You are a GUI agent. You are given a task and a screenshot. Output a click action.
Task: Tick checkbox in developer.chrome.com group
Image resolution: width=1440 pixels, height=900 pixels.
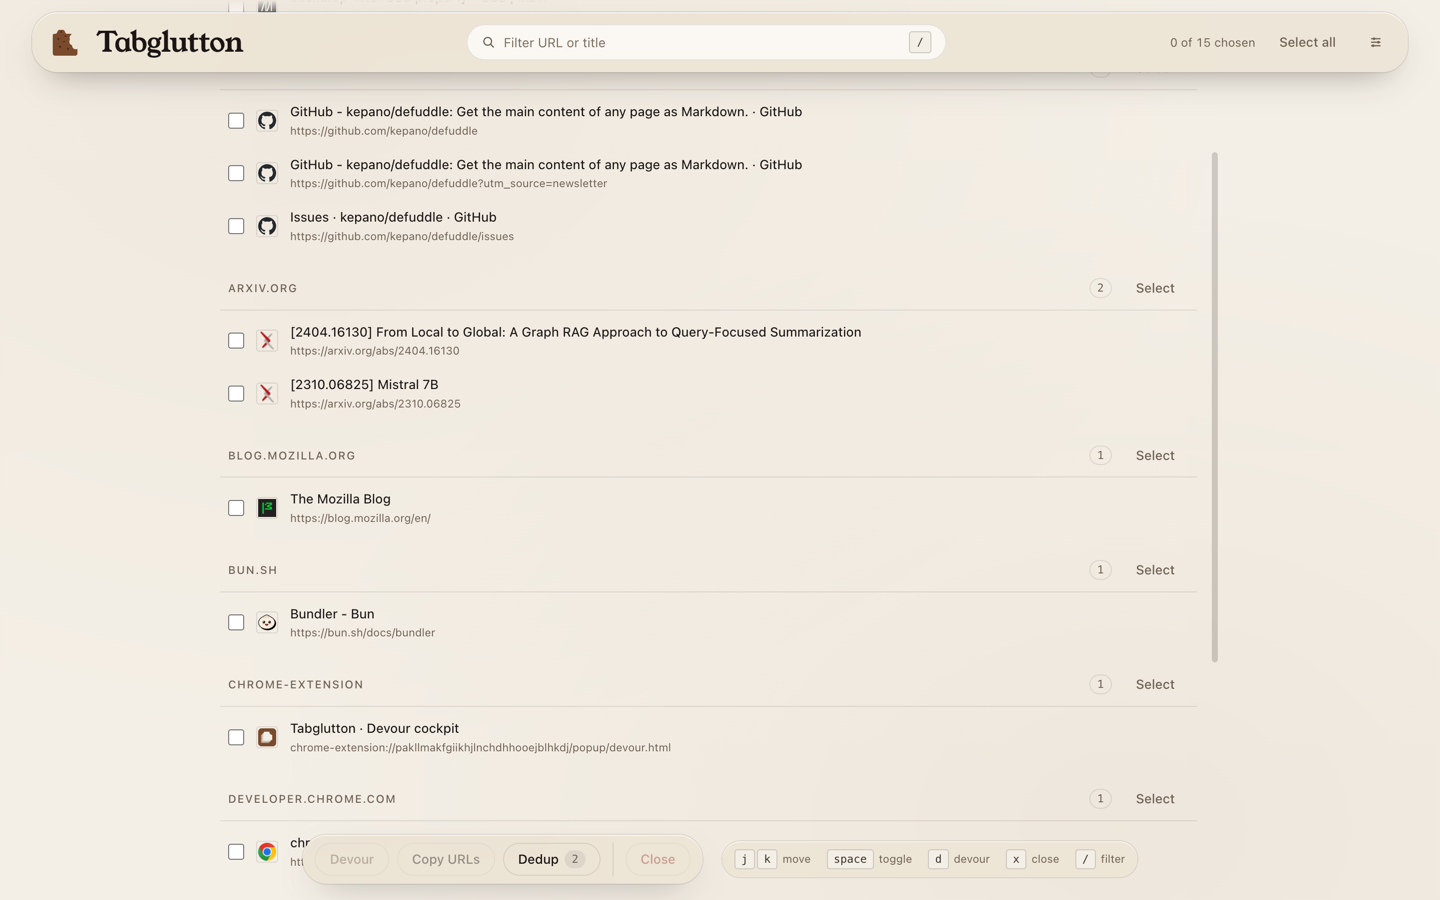236,852
